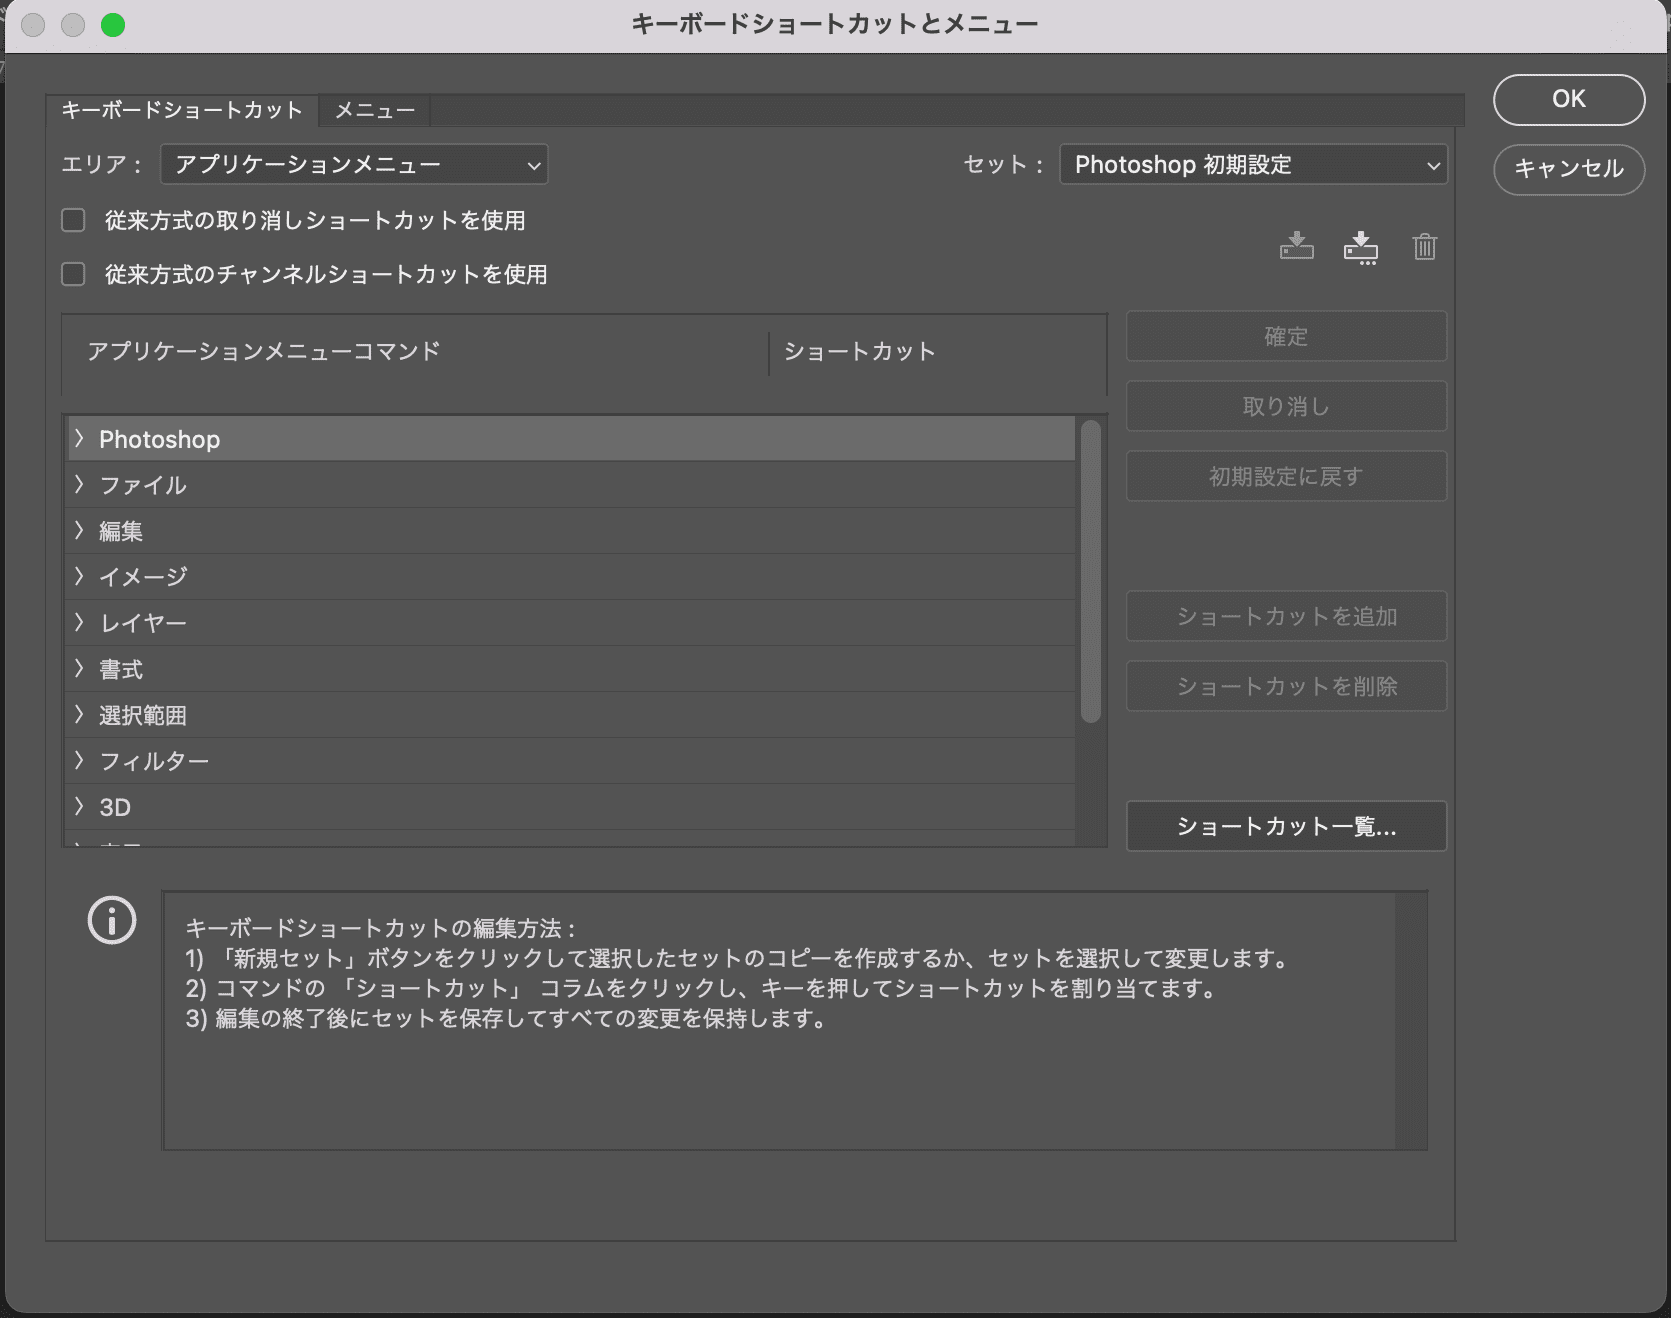
Task: Click the 初期設定に戻す button
Action: 1286,477
